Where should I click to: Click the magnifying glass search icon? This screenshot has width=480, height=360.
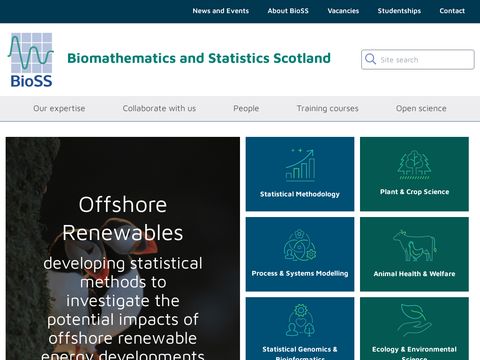370,59
